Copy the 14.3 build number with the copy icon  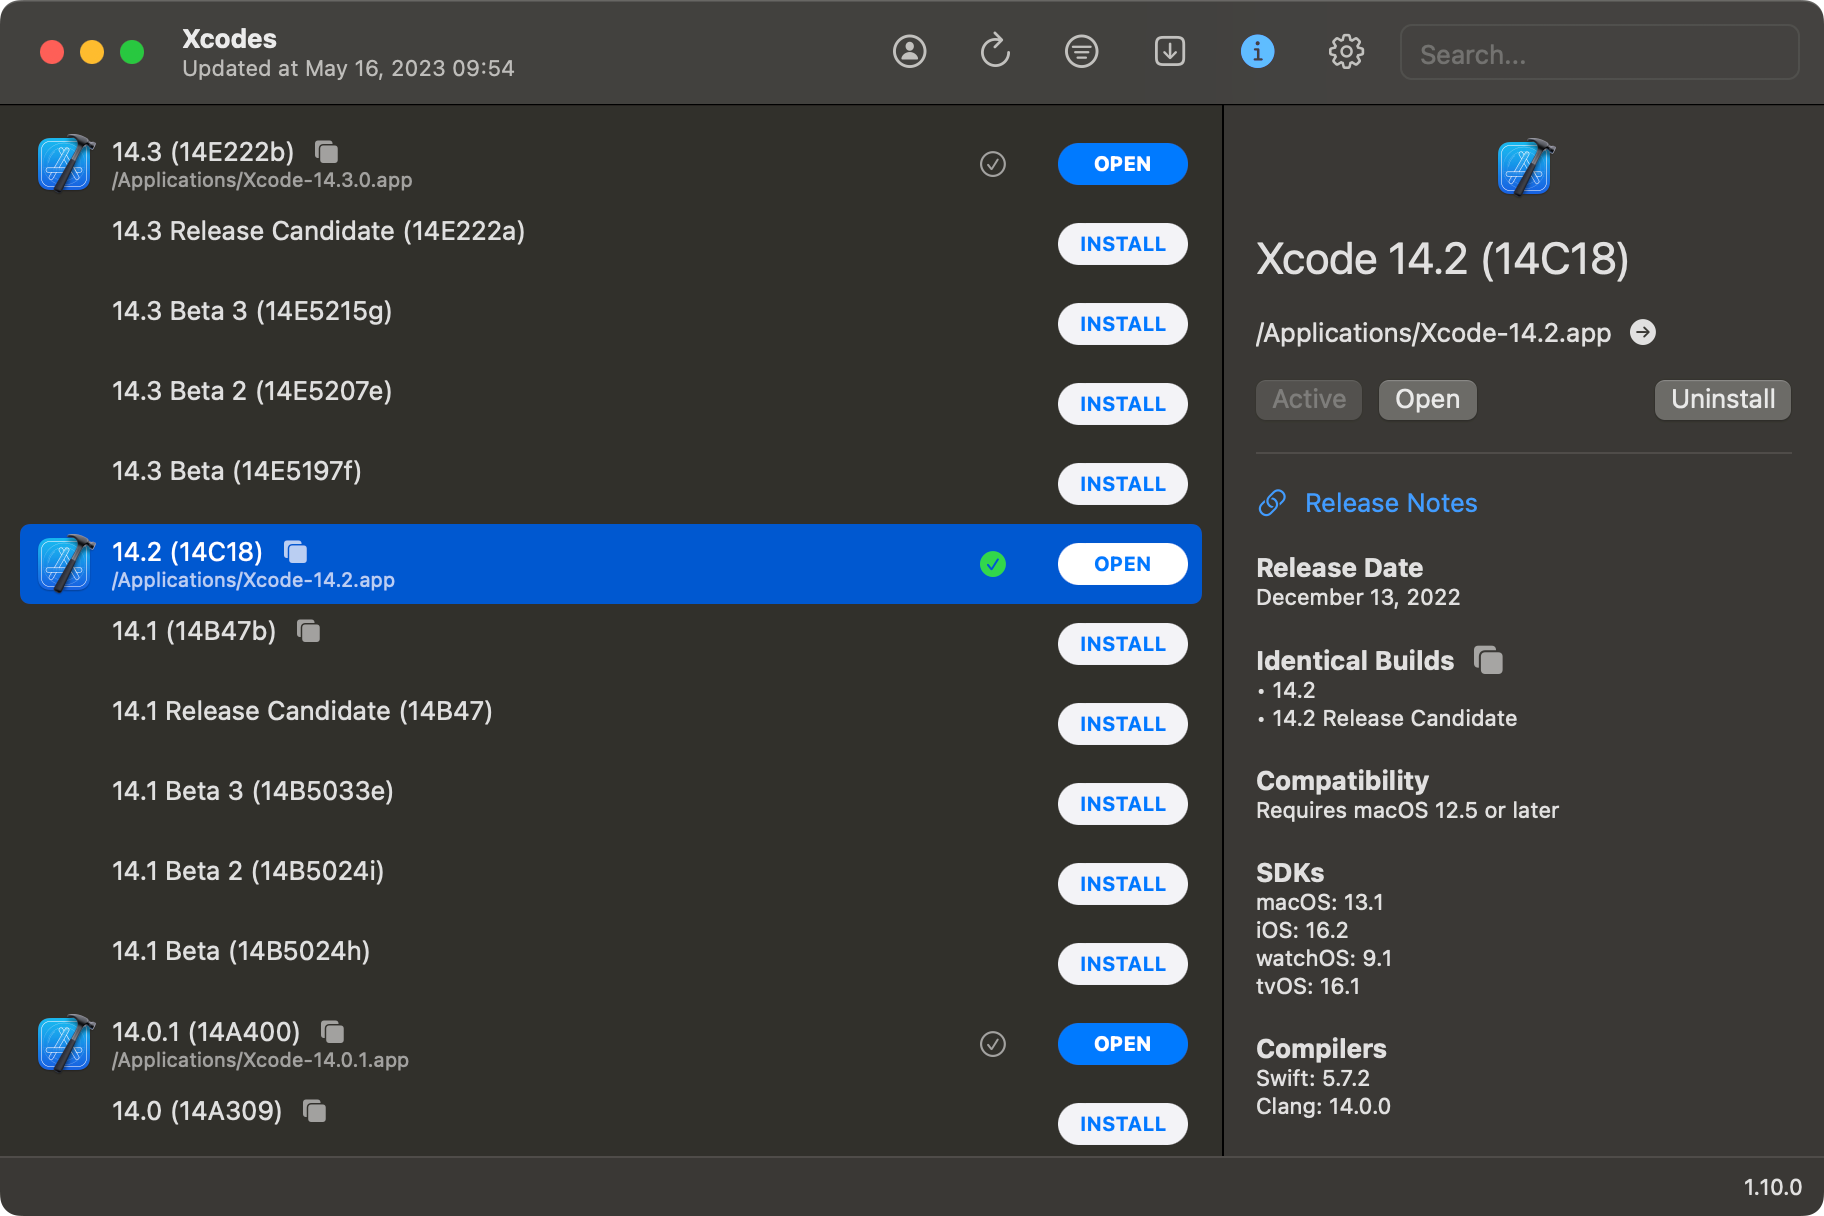pos(324,152)
